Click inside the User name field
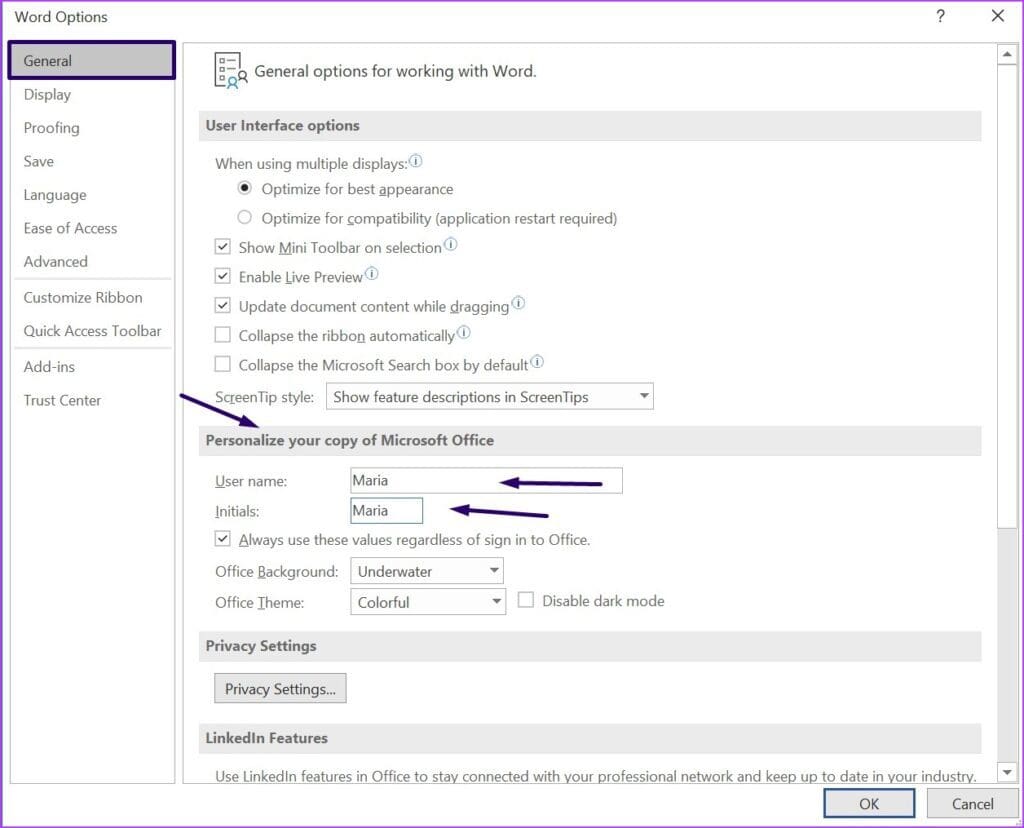This screenshot has height=828, width=1024. 487,481
